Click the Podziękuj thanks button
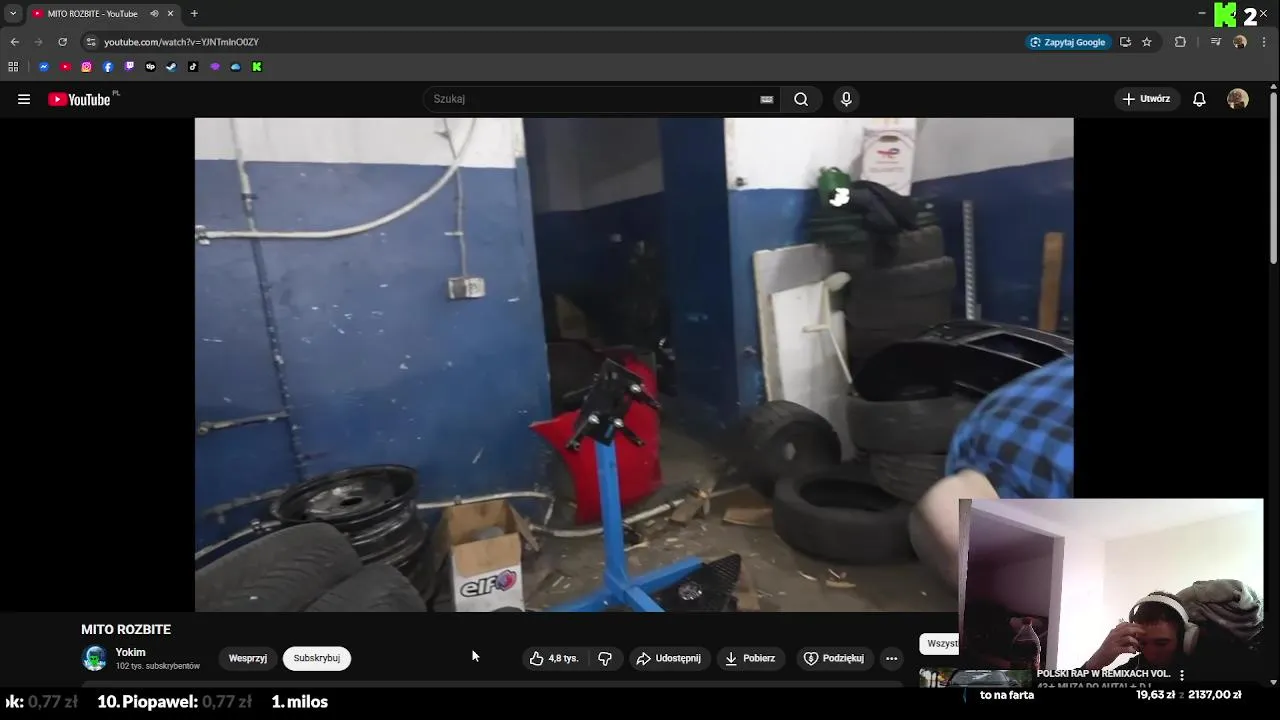Viewport: 1280px width, 720px height. click(834, 658)
